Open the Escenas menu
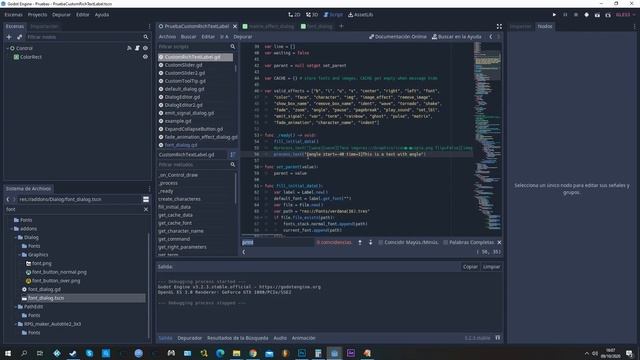The width and height of the screenshot is (640, 360). click(13, 15)
